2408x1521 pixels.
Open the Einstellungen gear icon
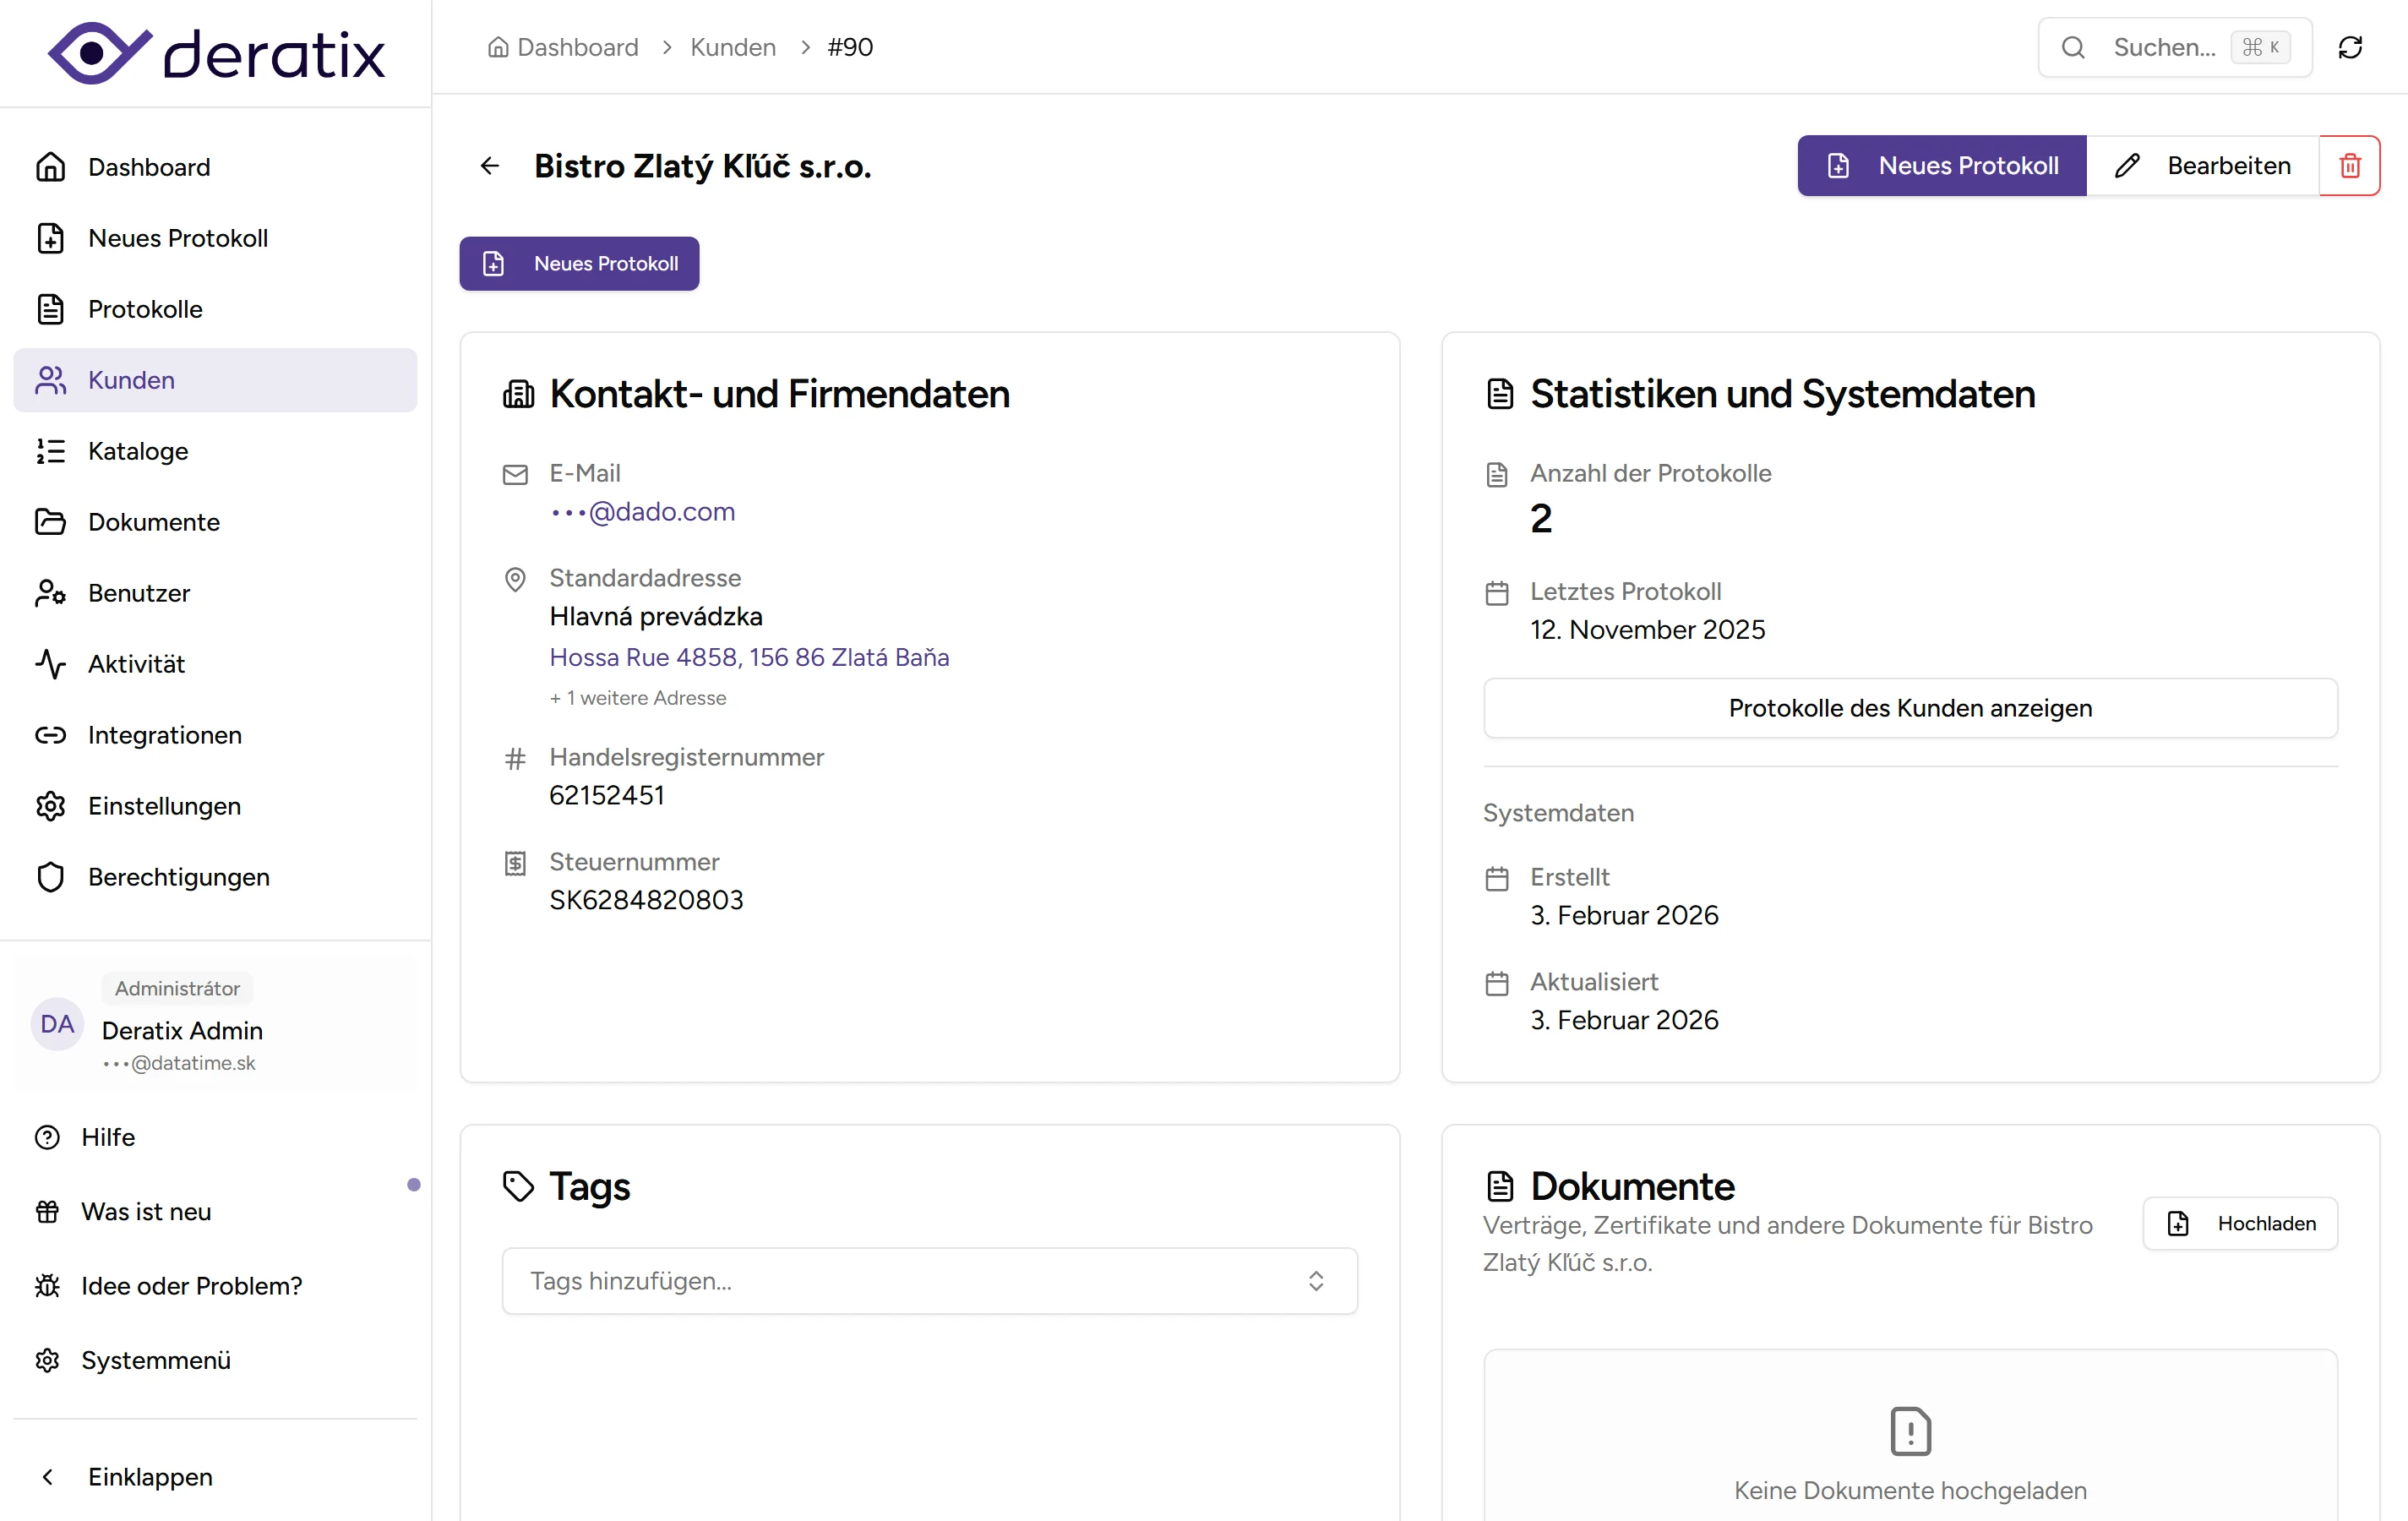click(51, 806)
